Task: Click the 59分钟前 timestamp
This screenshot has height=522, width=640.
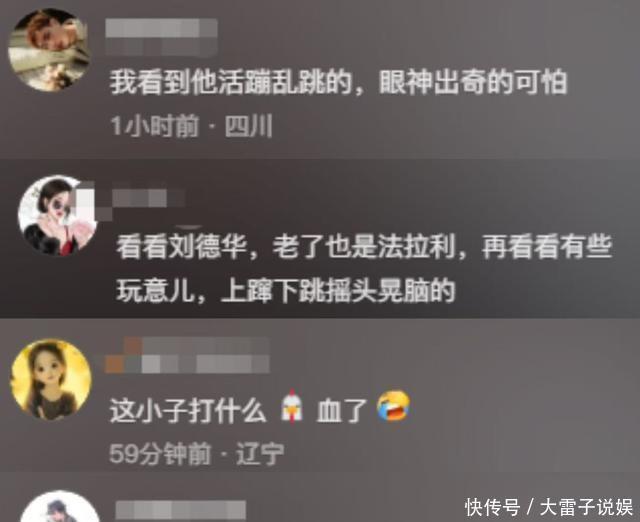Action: coord(160,453)
